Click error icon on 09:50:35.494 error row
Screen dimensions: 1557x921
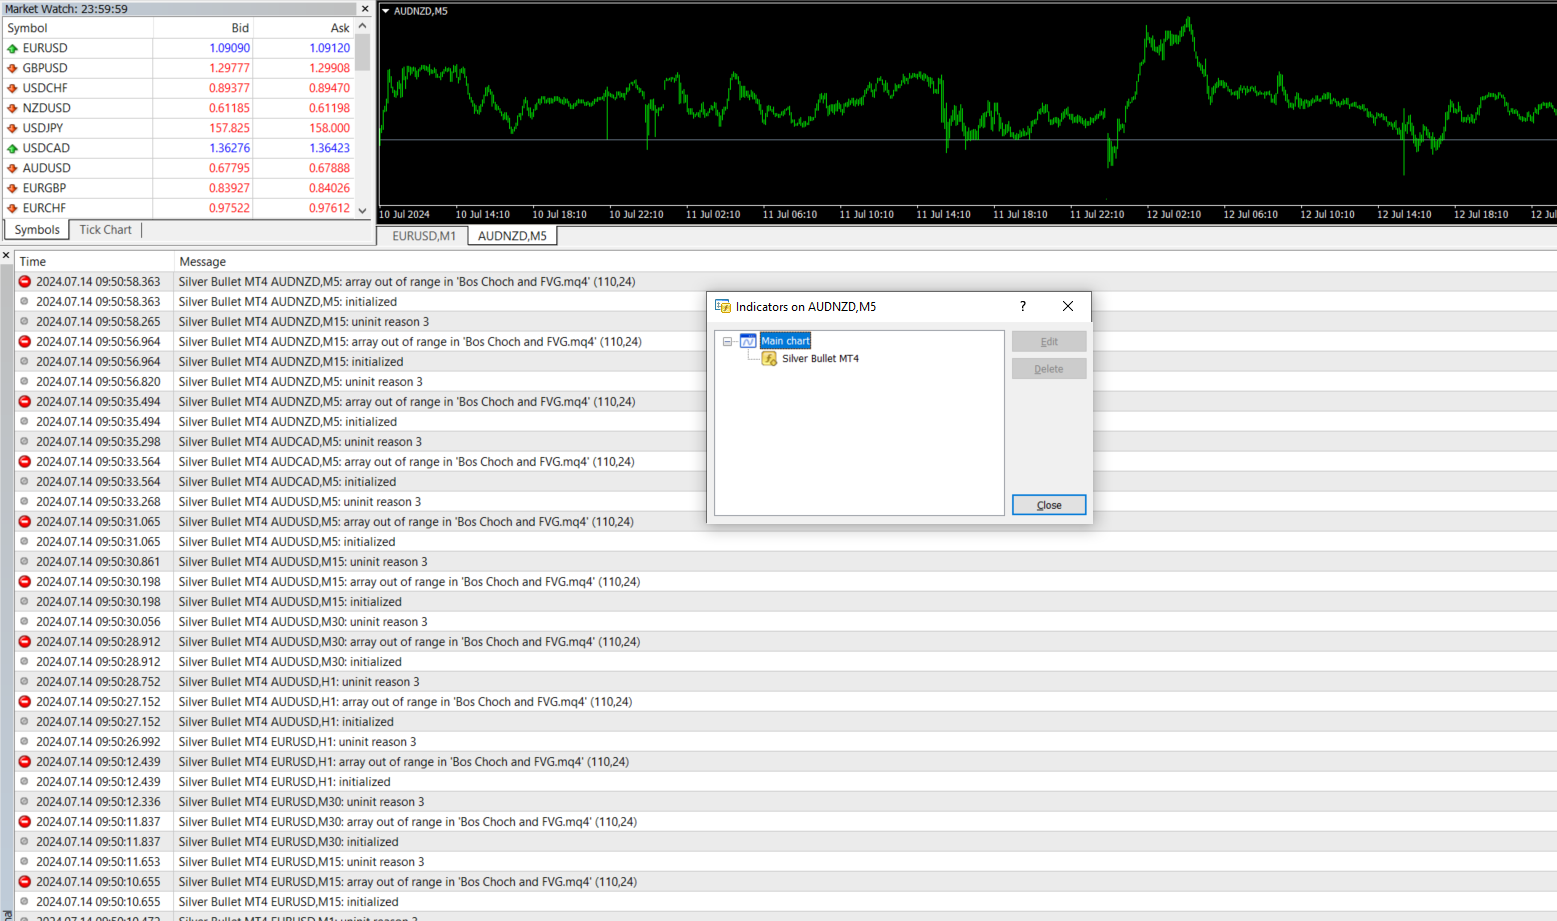[x=25, y=402]
